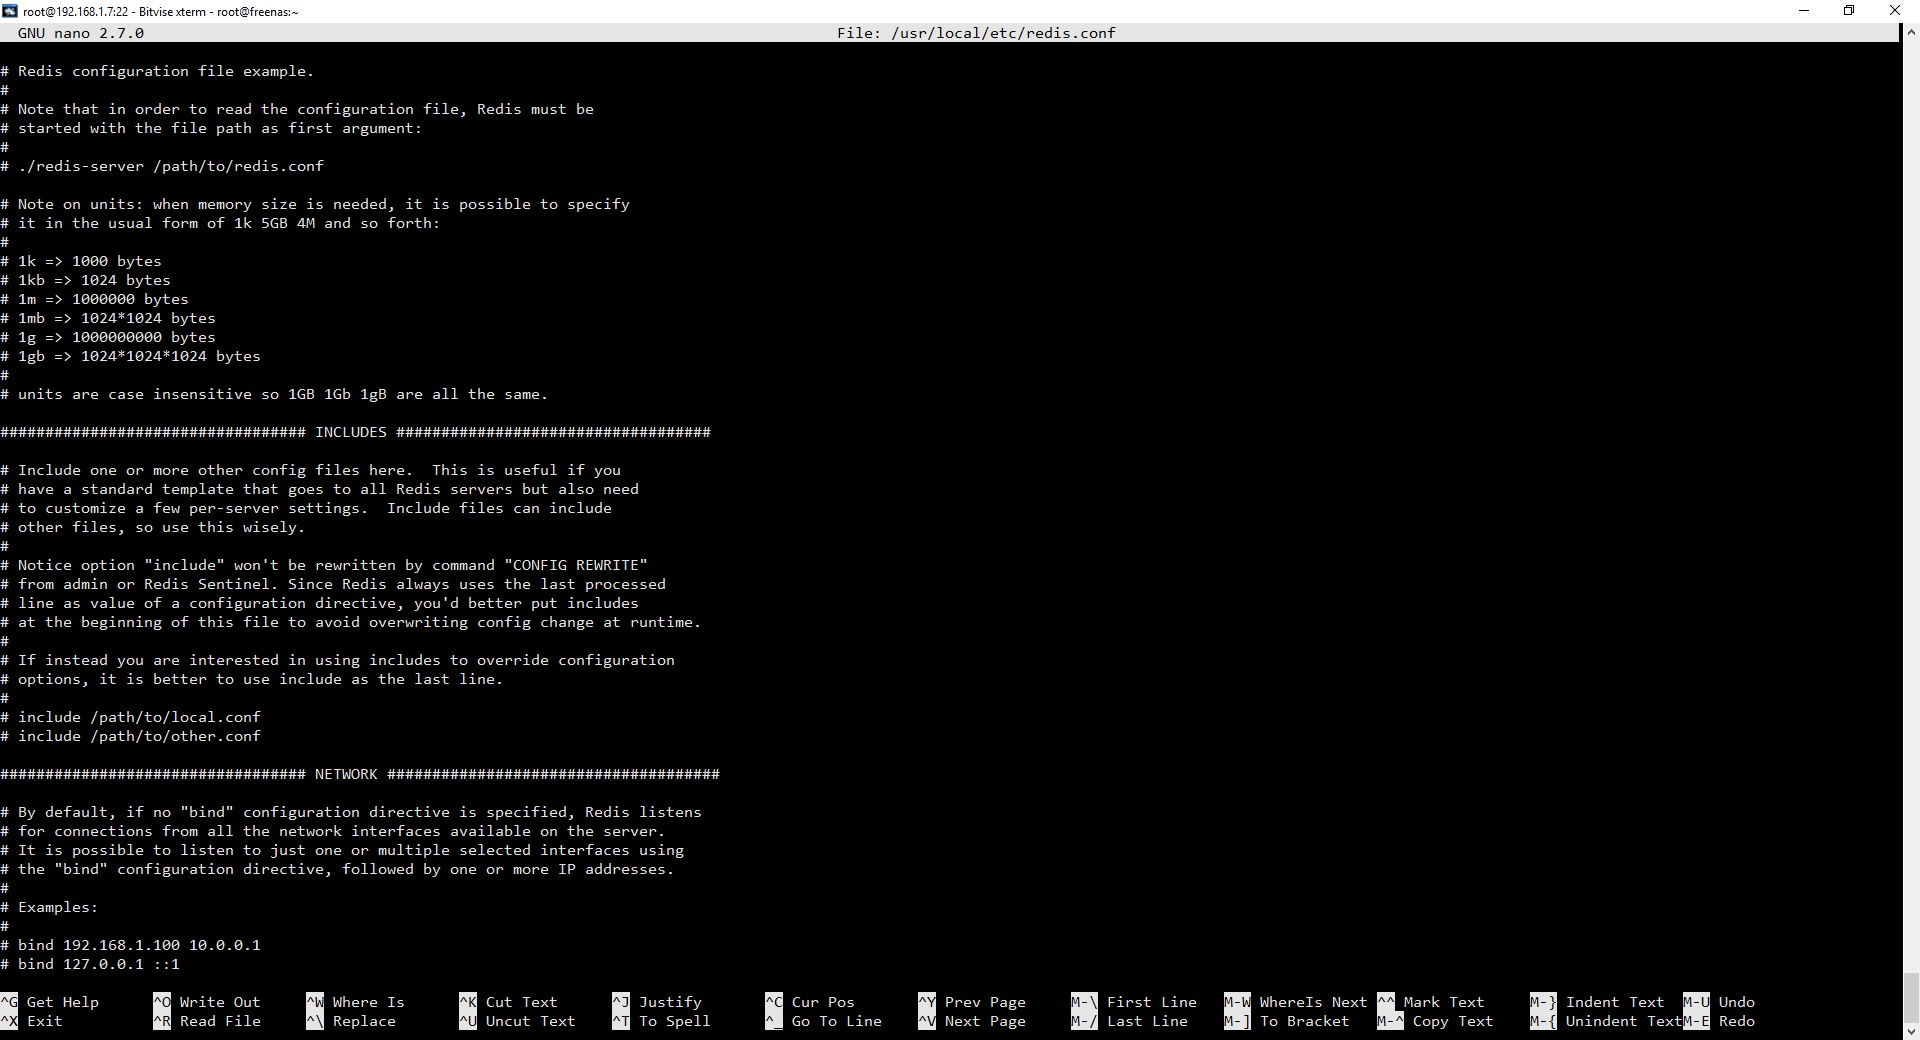Place cursor on 'include /path/to/local.conf' line
The image size is (1920, 1040).
131,717
